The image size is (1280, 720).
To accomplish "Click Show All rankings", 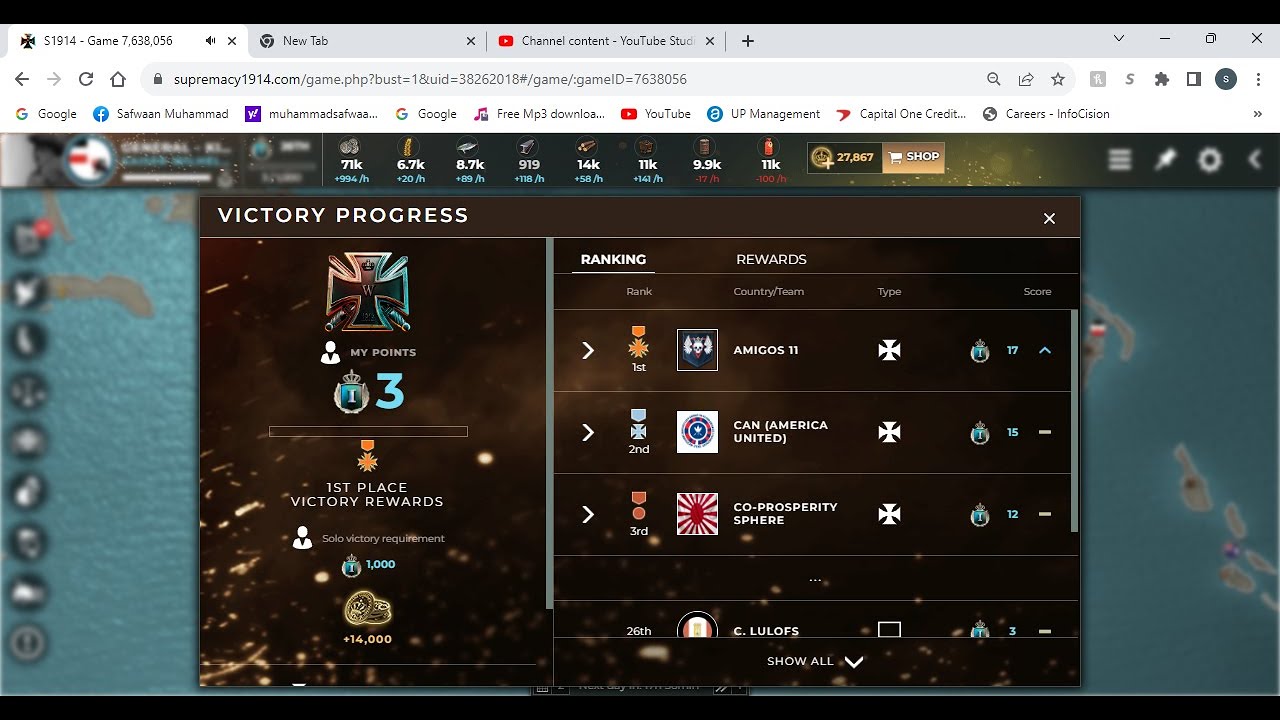I will point(815,661).
